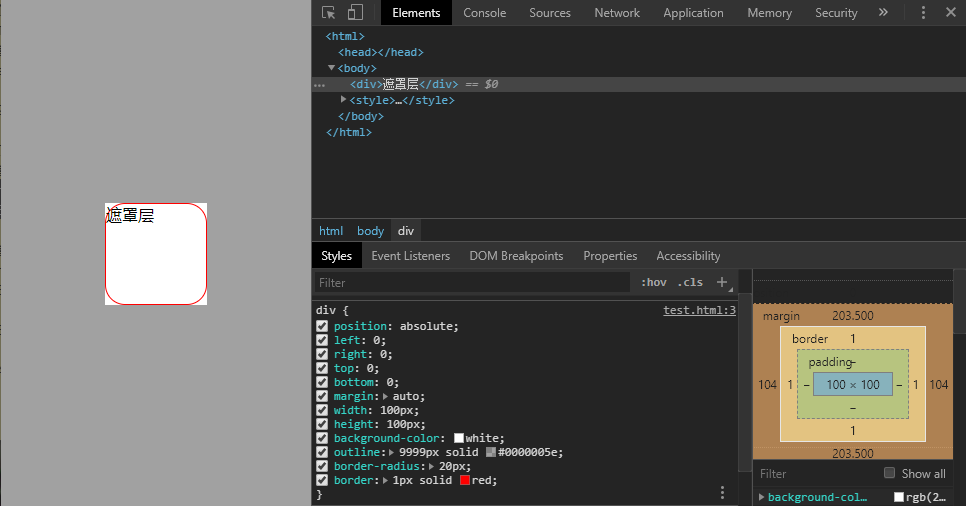Toggle element state with :hov
Image resolution: width=966 pixels, height=506 pixels.
tap(654, 282)
